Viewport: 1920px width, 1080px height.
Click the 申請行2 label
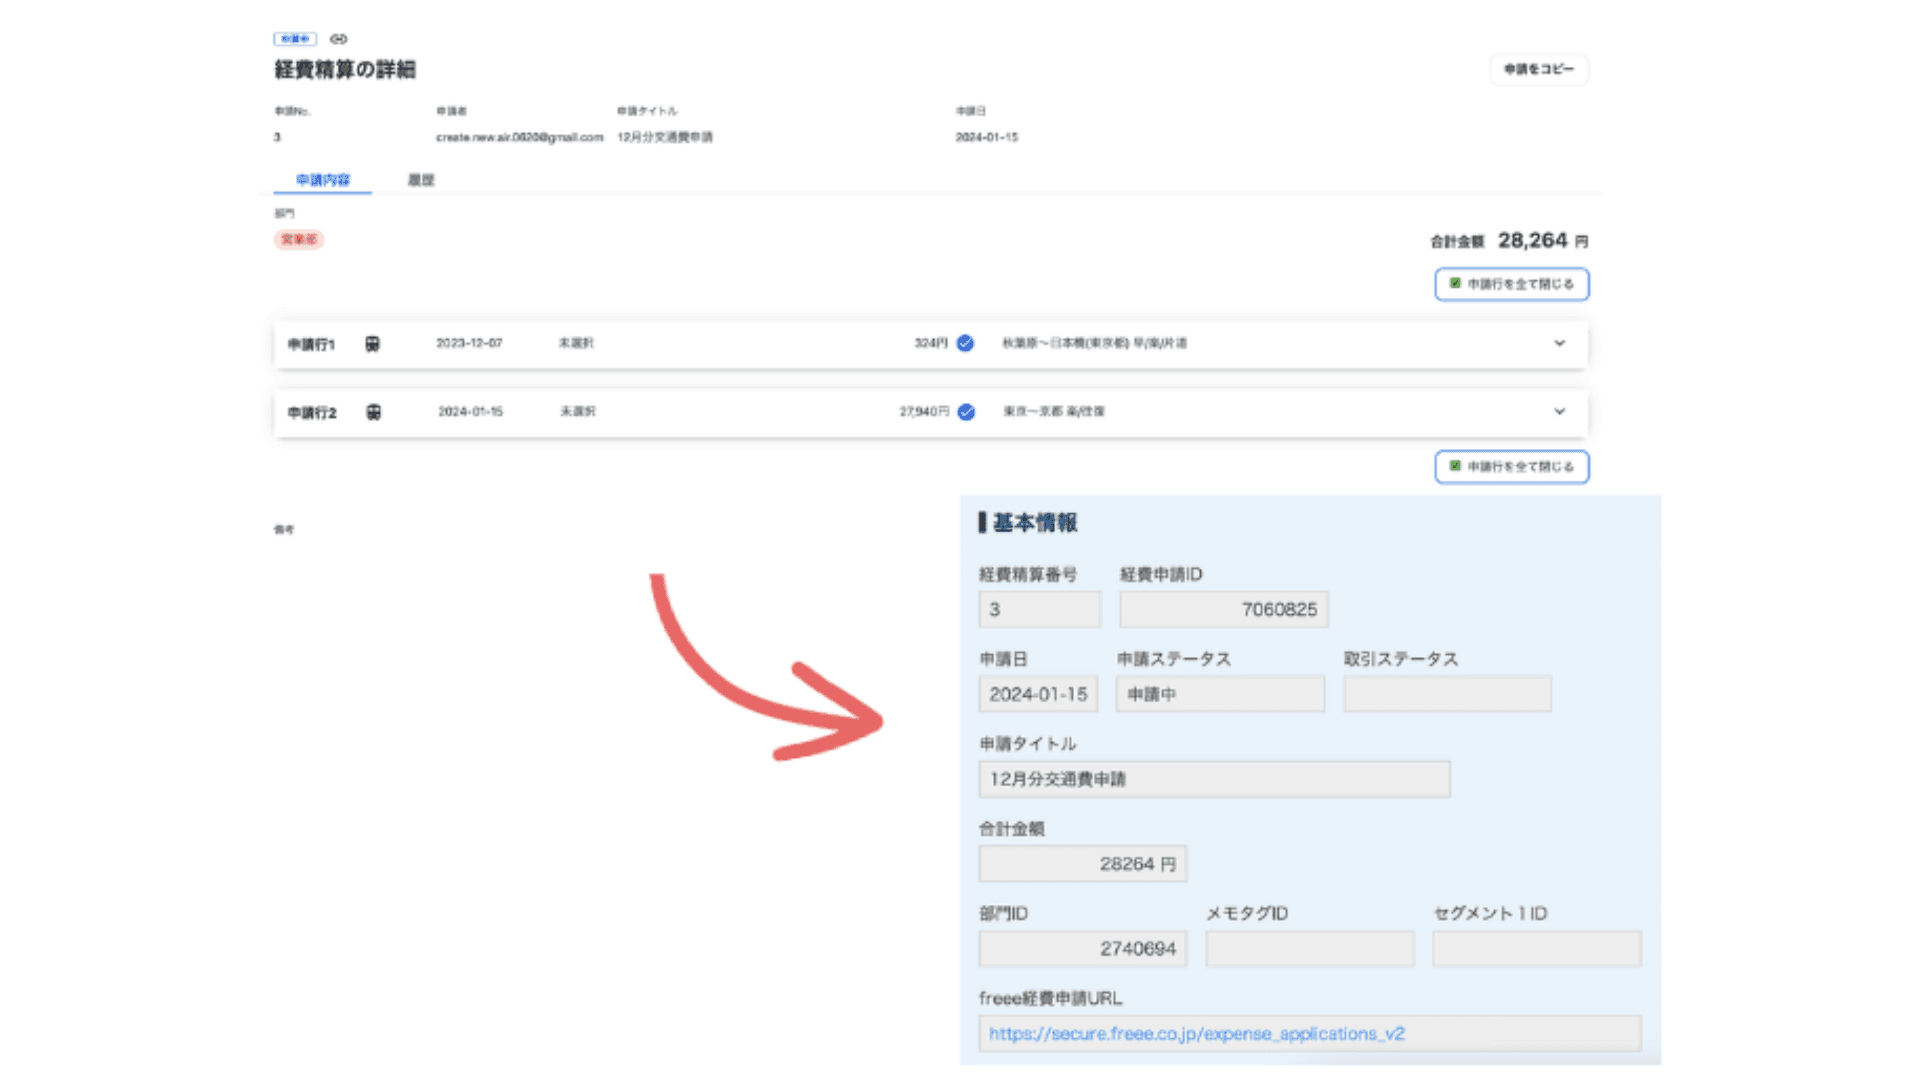[312, 413]
